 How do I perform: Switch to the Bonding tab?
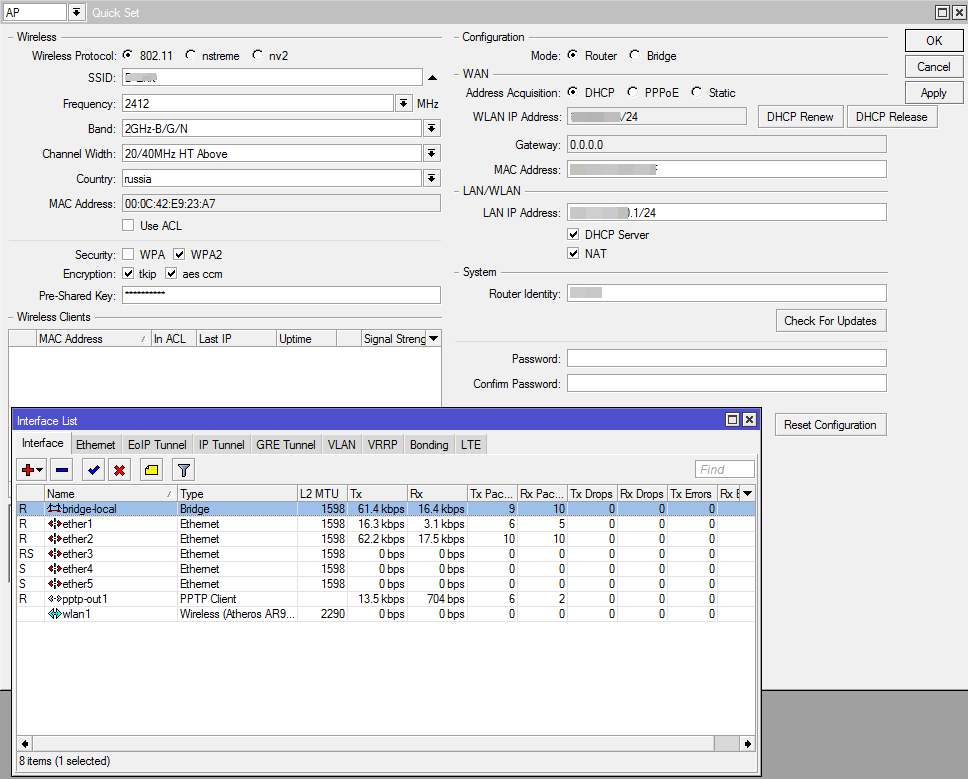[429, 444]
